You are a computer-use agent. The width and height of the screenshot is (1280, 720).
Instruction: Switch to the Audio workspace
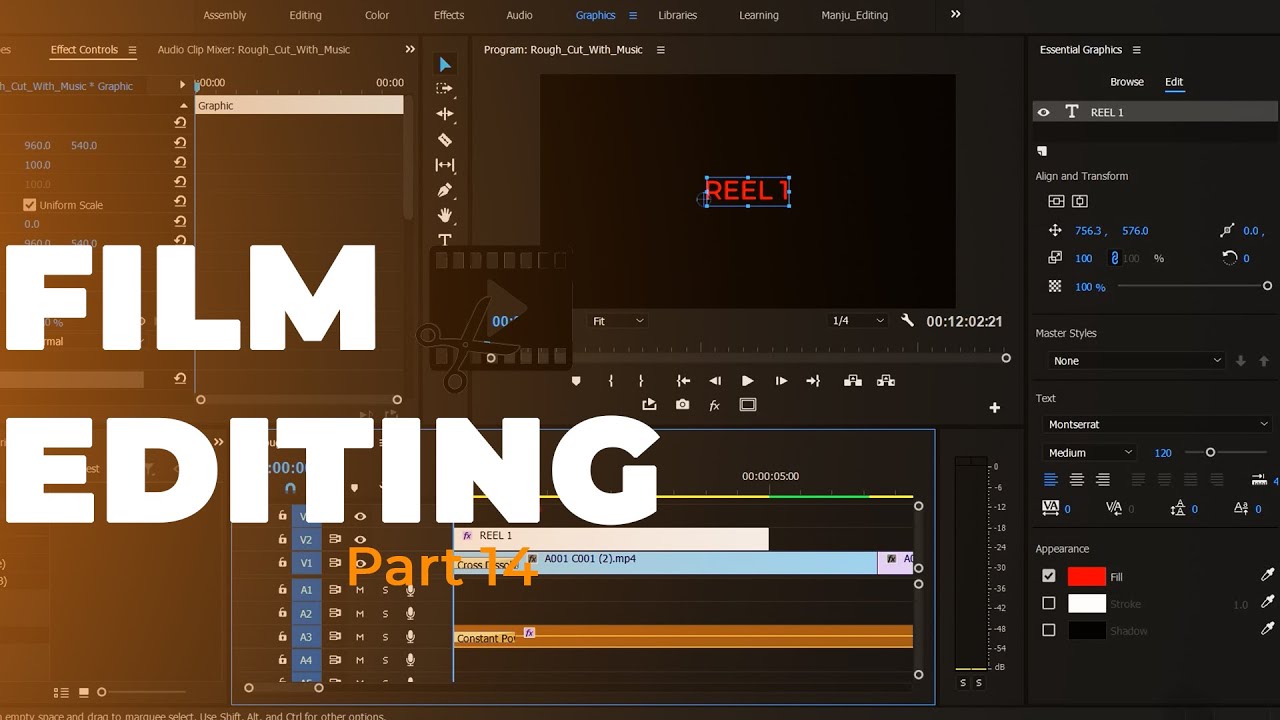click(x=520, y=15)
